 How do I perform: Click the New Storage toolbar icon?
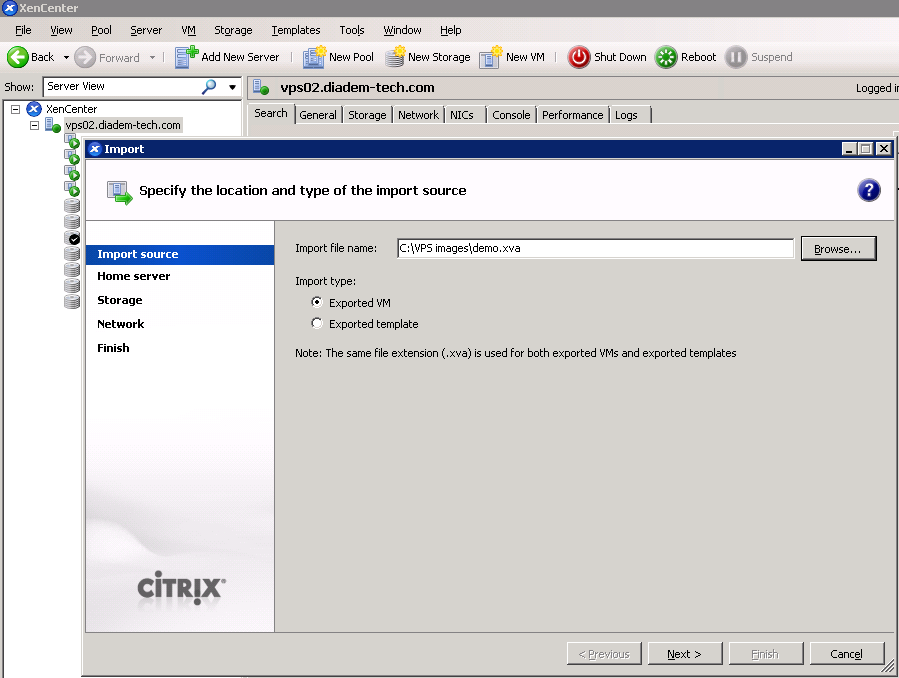pyautogui.click(x=395, y=57)
